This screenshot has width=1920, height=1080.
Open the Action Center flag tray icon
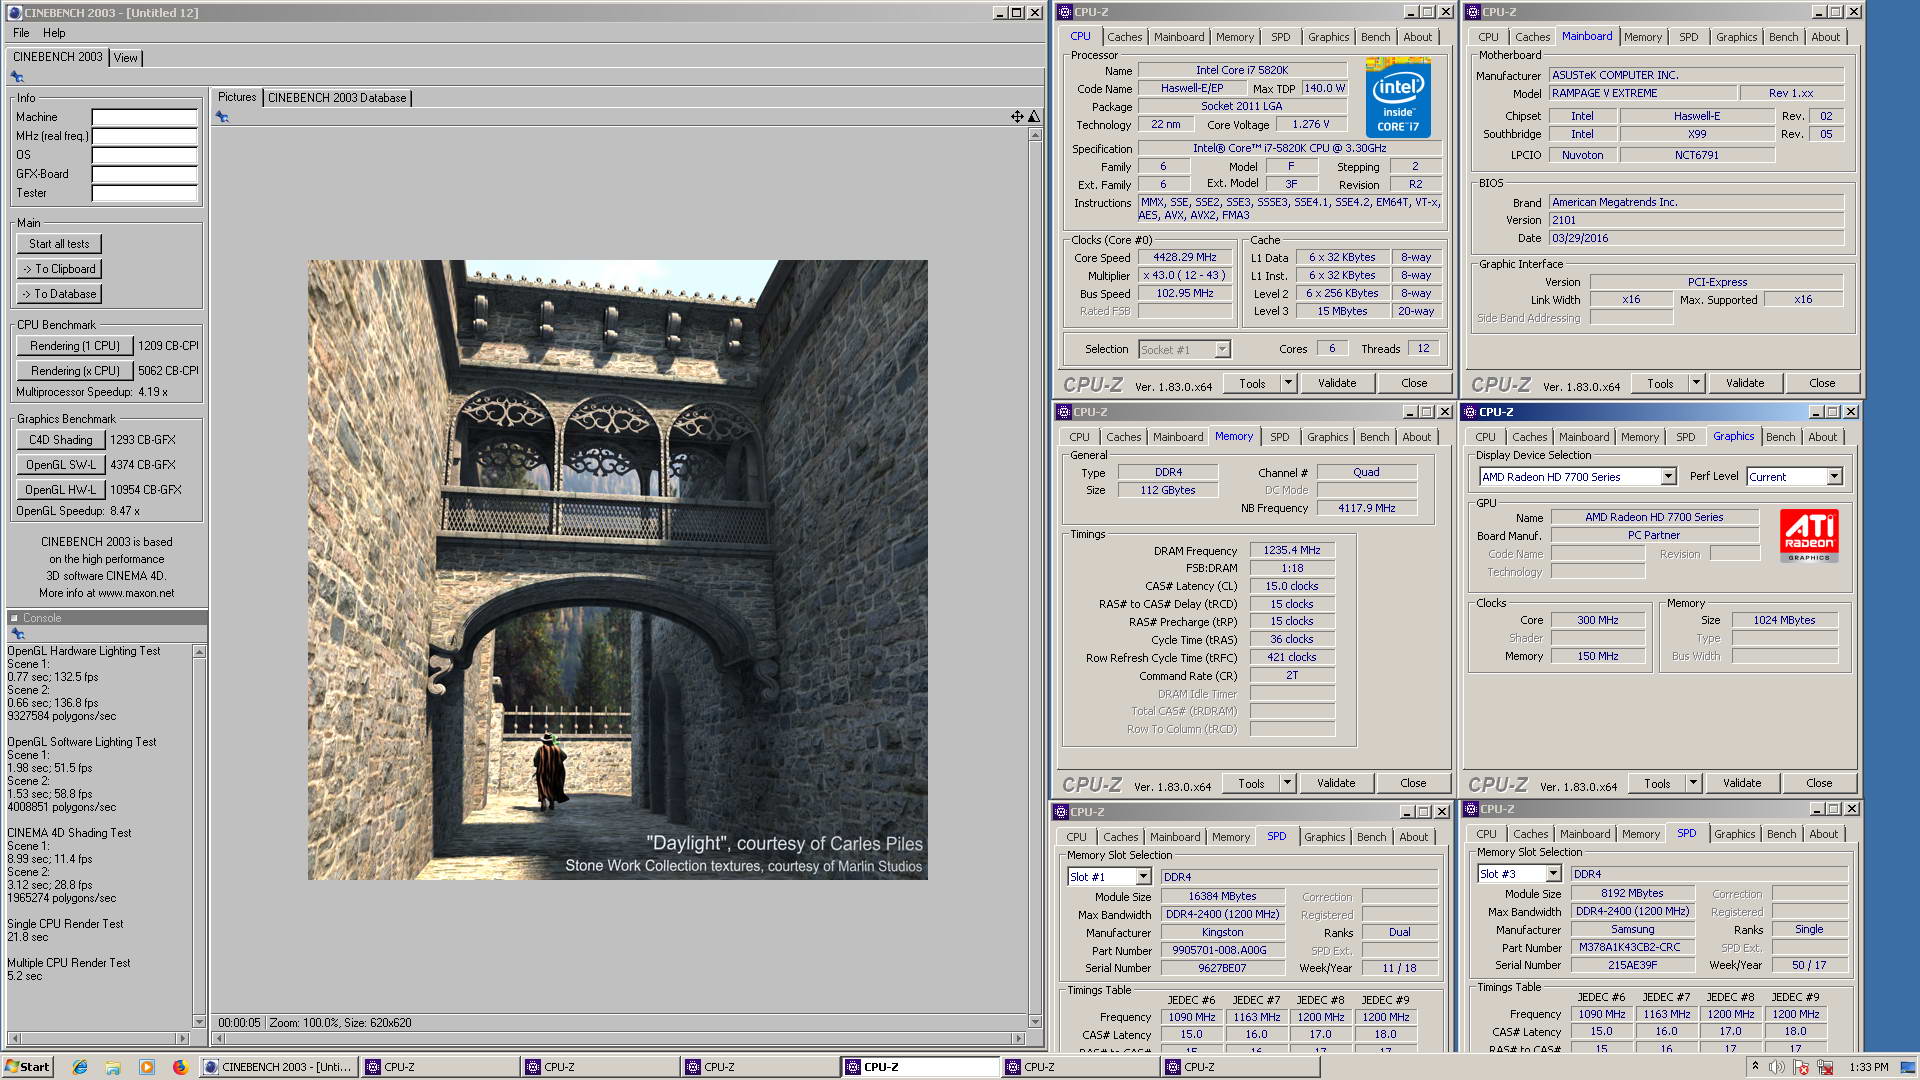pyautogui.click(x=1802, y=1067)
